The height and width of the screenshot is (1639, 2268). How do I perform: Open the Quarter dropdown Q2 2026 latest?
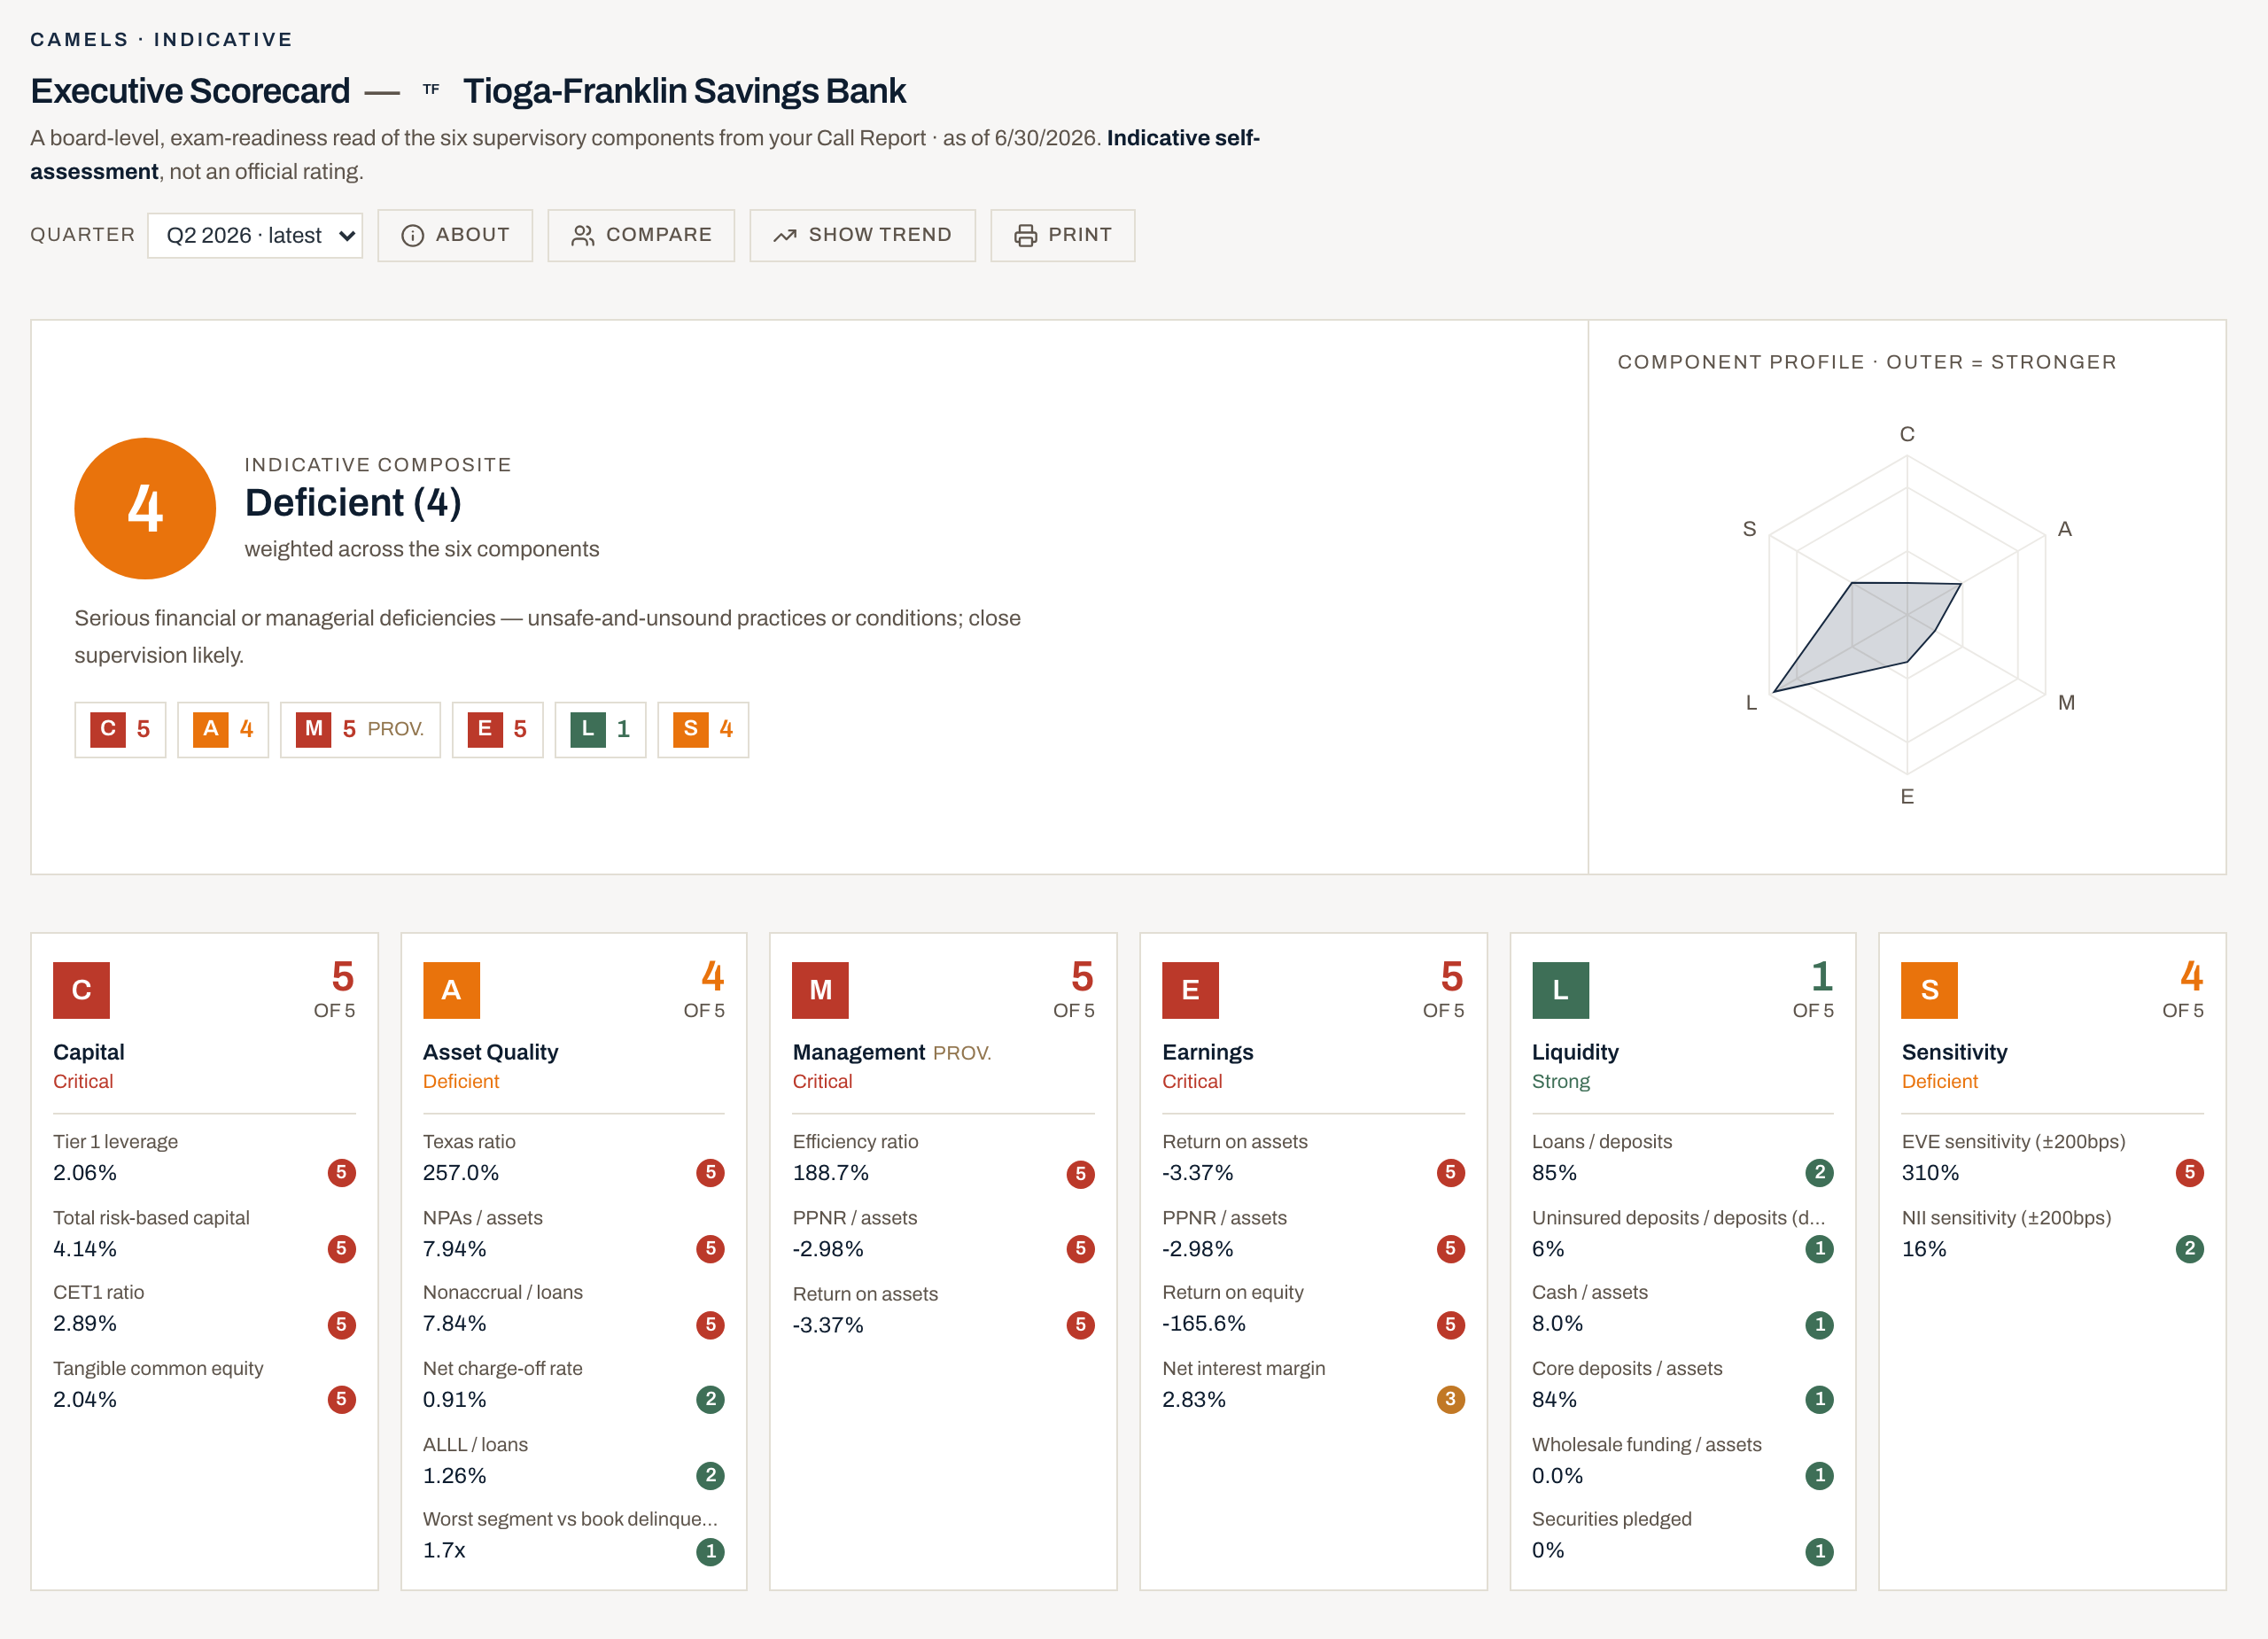(255, 235)
